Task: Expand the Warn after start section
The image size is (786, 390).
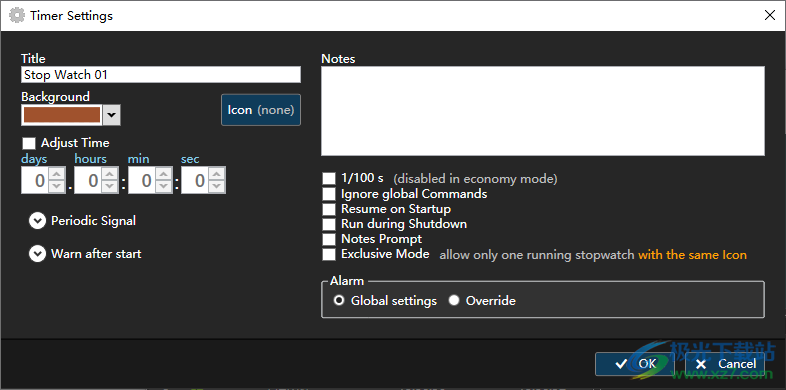Action: click(37, 254)
